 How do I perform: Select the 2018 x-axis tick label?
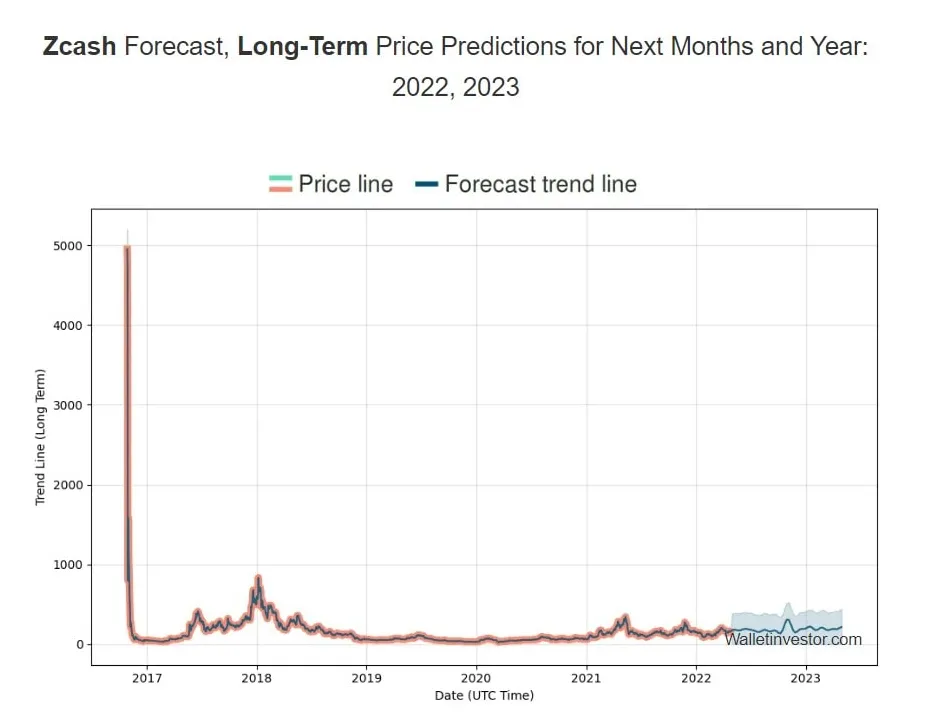click(257, 678)
